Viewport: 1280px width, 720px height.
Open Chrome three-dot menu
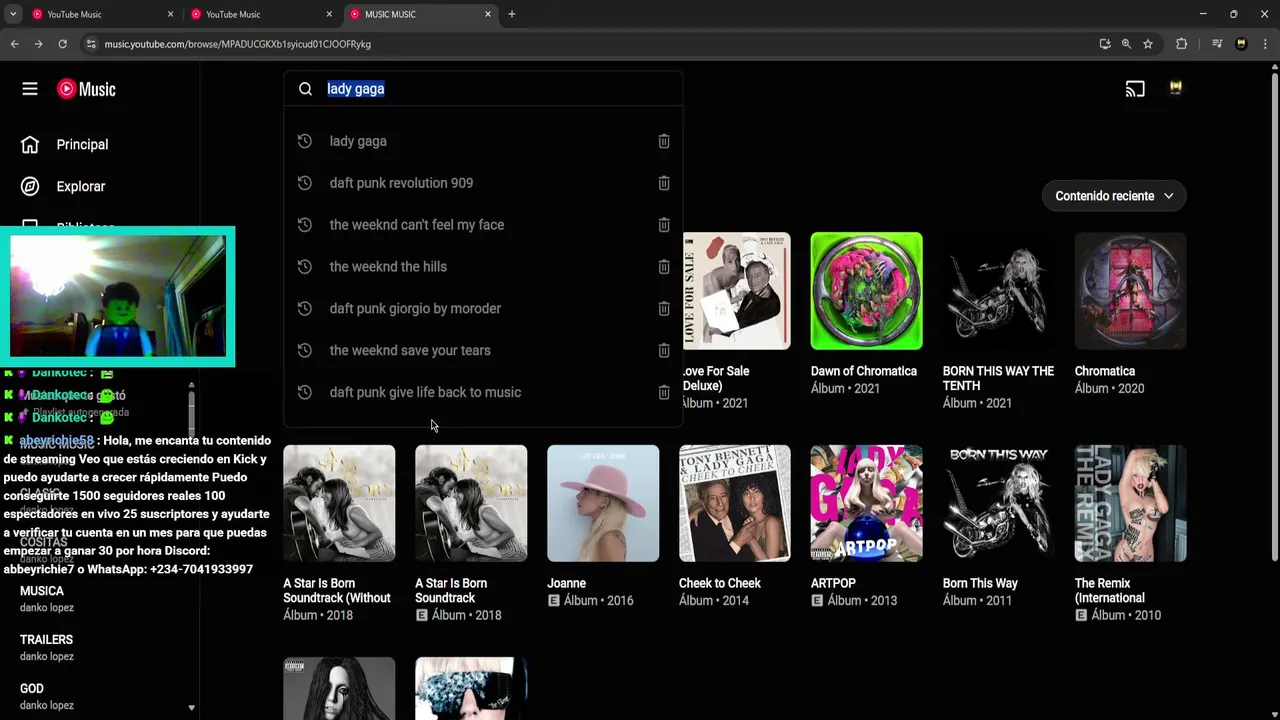[x=1266, y=44]
